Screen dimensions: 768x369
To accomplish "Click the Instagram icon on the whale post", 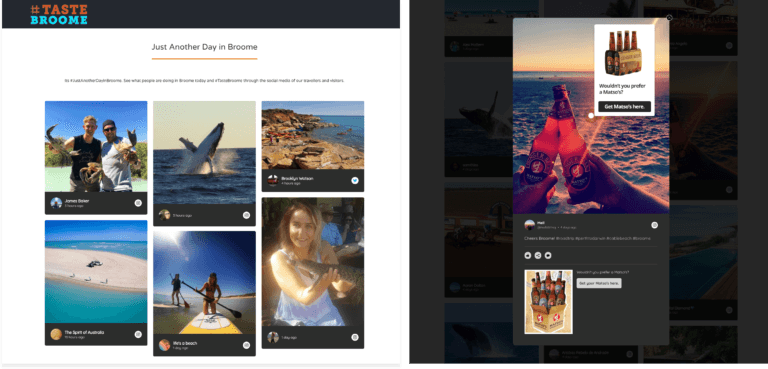I will pos(246,215).
